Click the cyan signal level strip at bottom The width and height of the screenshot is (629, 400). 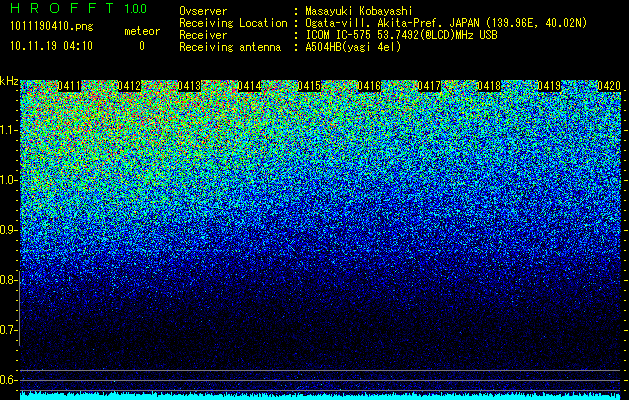(x=320, y=396)
